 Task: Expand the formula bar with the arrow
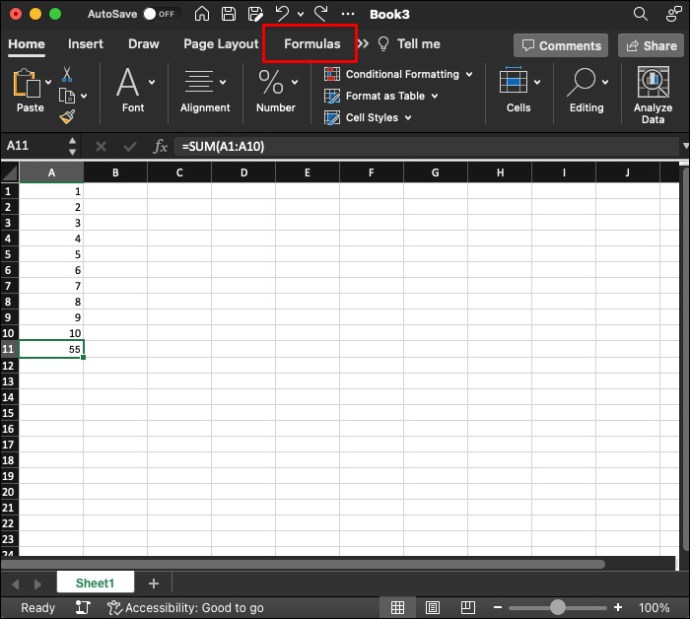click(685, 146)
